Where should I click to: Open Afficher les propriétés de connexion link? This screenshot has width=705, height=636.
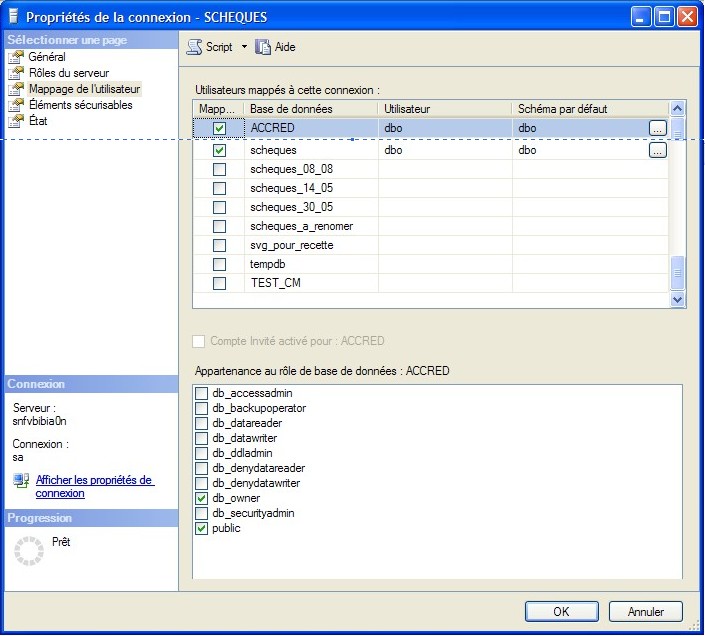point(94,486)
